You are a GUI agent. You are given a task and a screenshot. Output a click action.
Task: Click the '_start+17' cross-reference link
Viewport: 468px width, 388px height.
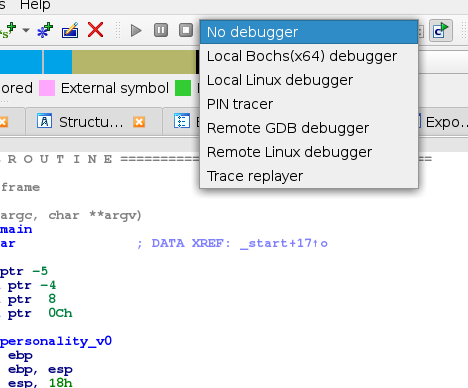pyautogui.click(x=276, y=243)
